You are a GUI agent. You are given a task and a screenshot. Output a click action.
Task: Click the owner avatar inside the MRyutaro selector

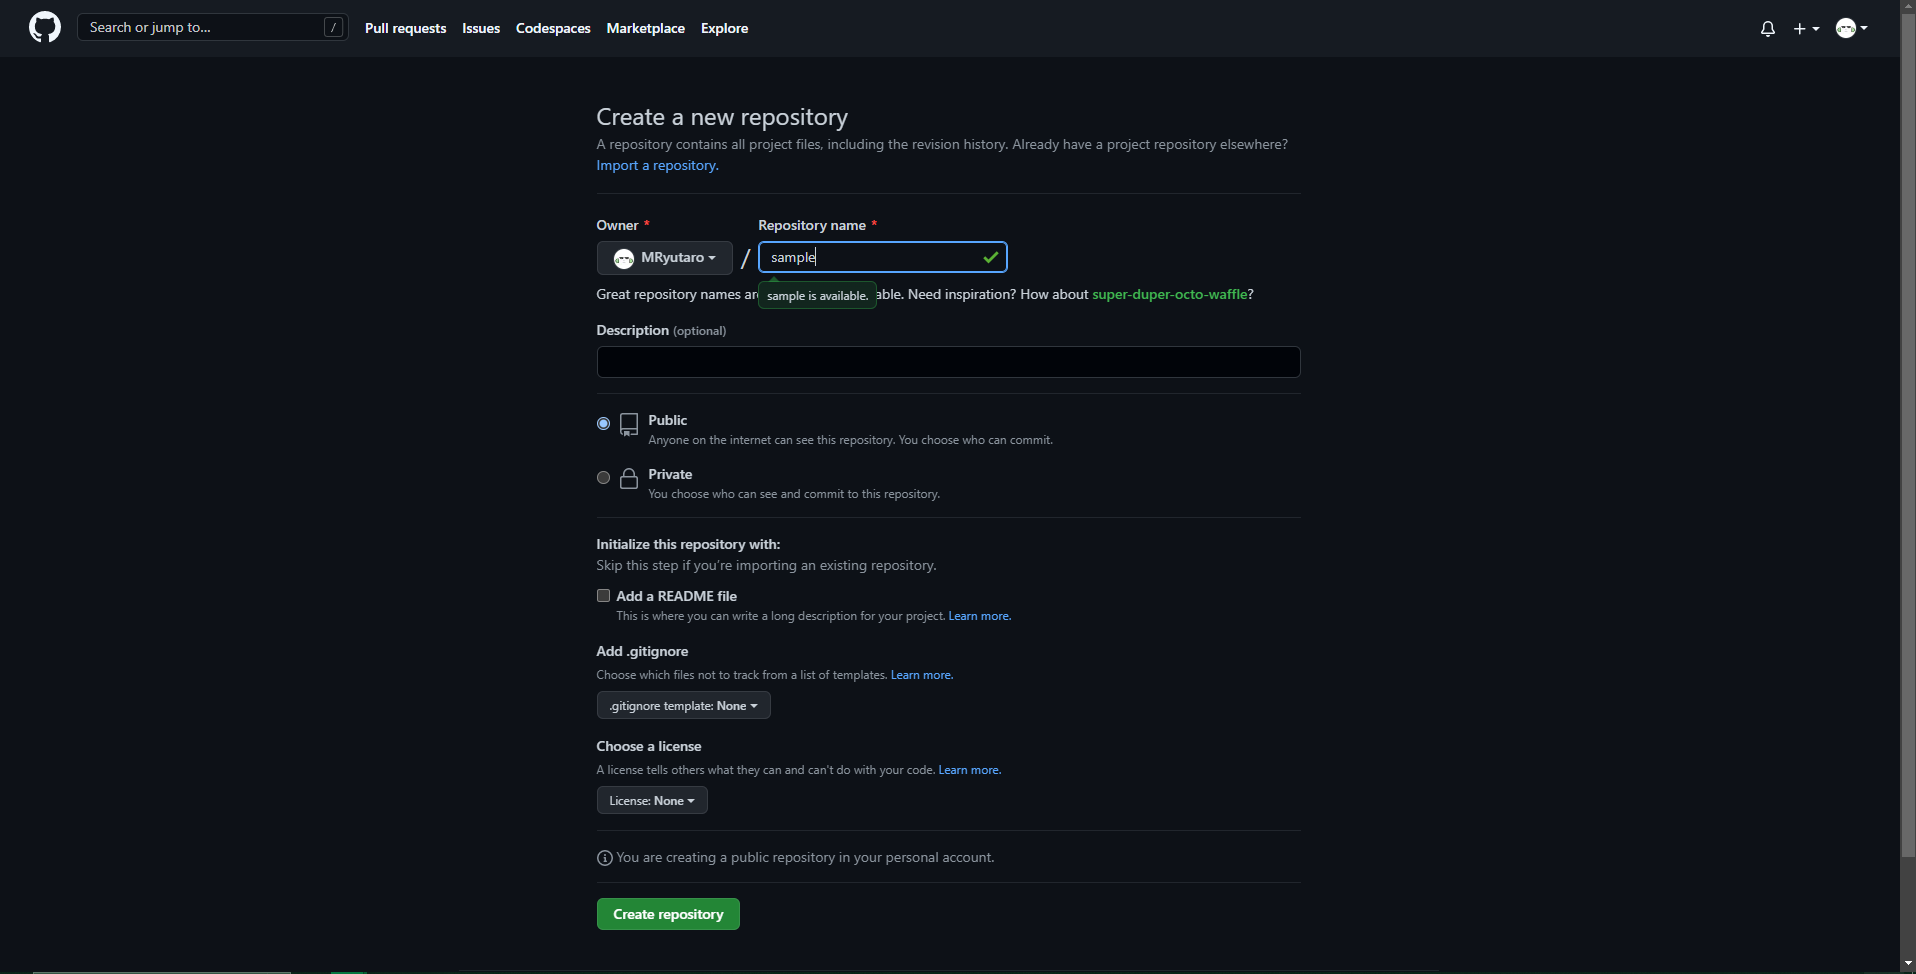624,258
